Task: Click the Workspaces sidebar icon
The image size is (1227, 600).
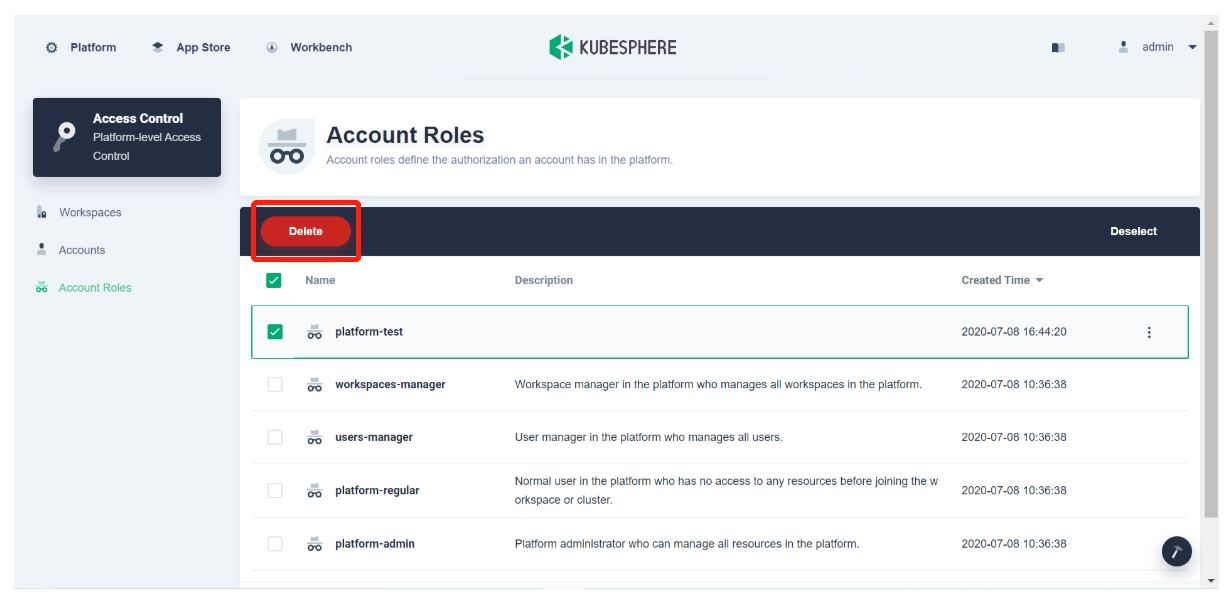Action: tap(42, 213)
